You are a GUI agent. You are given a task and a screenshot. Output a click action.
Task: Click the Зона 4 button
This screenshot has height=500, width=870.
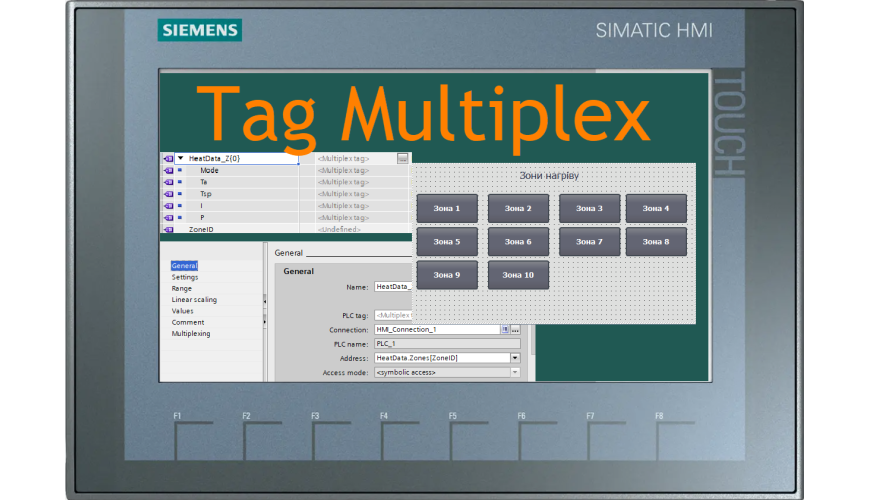[656, 209]
